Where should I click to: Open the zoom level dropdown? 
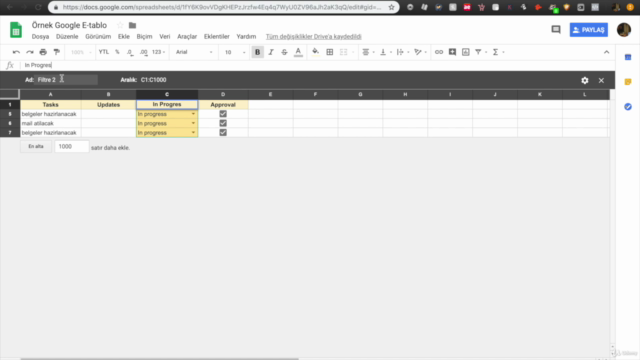80,52
